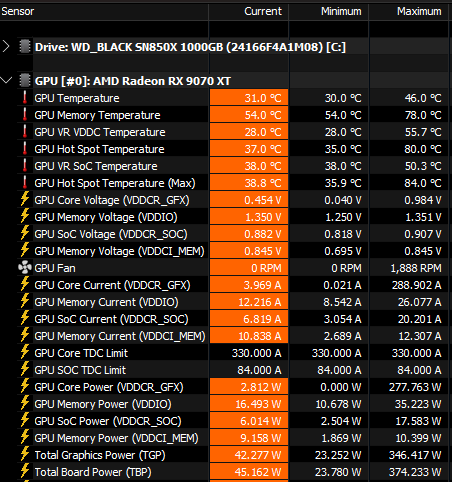Viewport: 452px width, 482px height.
Task: Click the thermometer icon for GPU VR SoC Temperature
Action: tap(25, 165)
